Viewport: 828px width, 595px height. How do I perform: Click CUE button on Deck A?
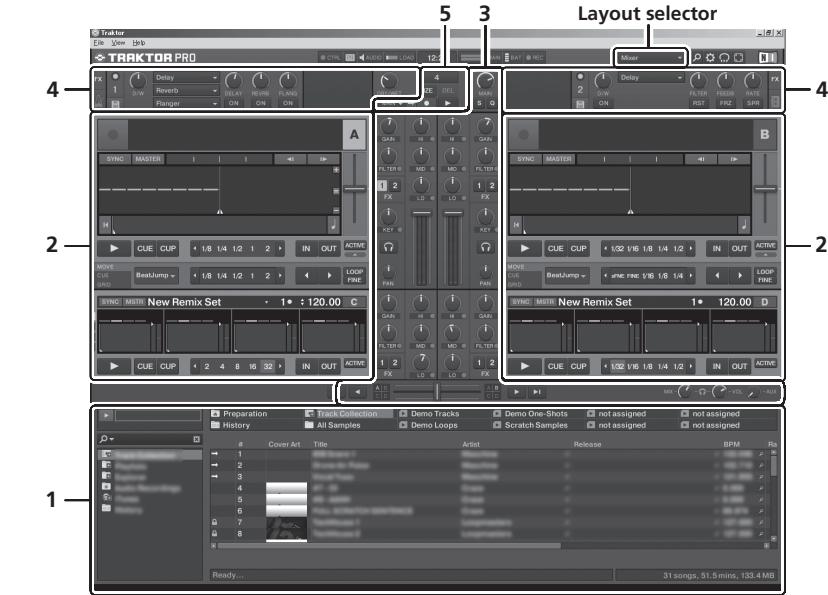[x=145, y=248]
